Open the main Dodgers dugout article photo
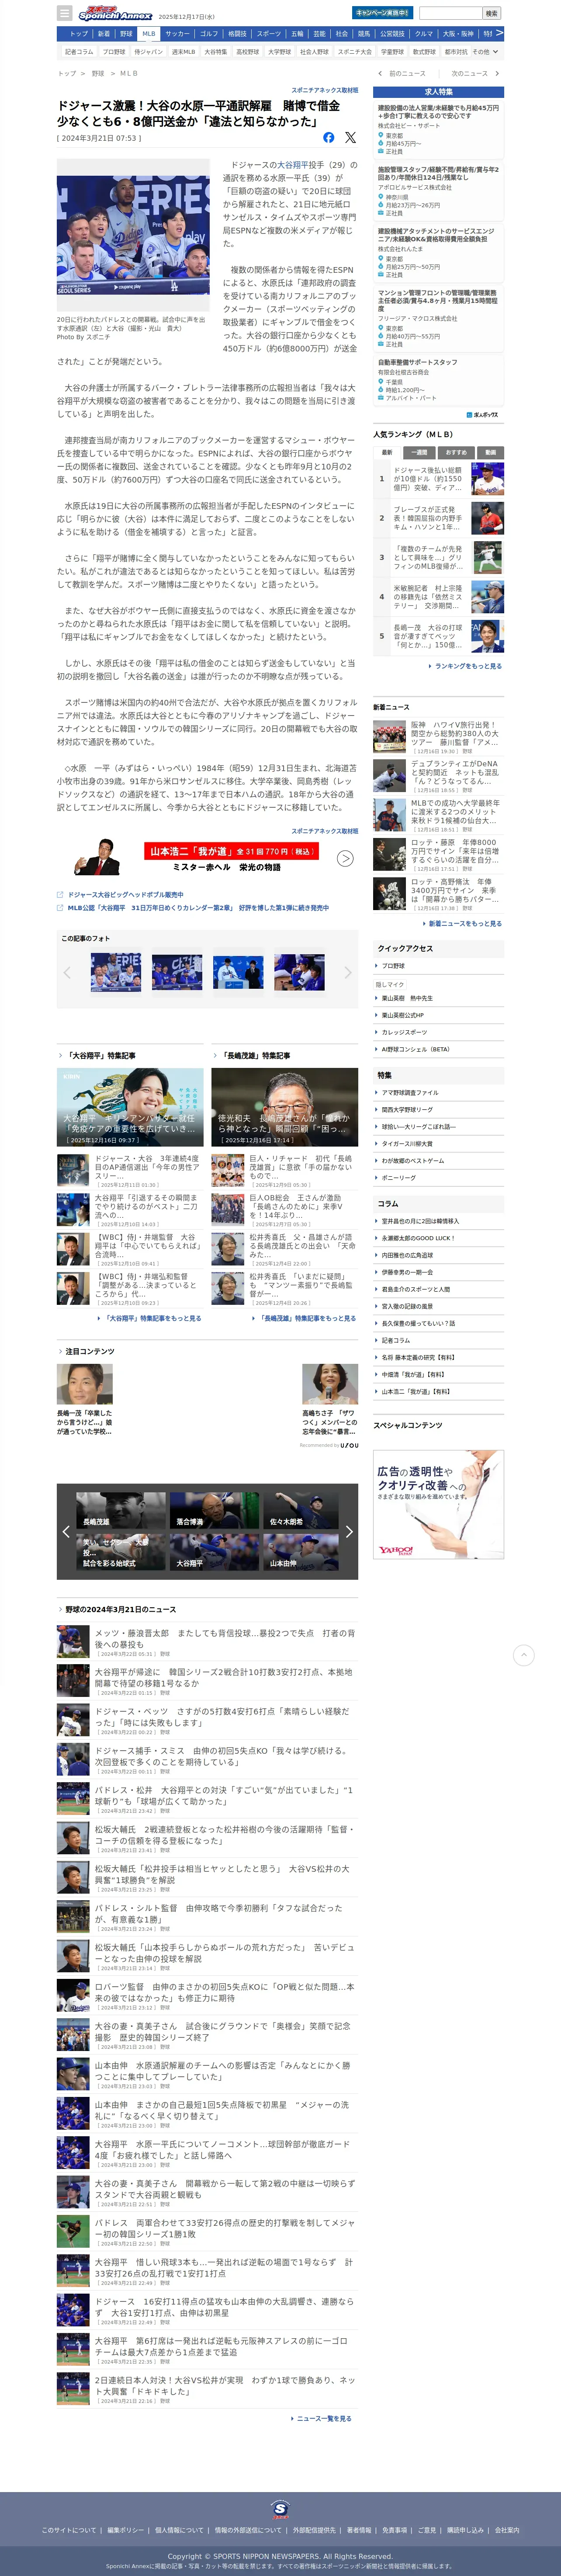The width and height of the screenshot is (561, 2576). 133,236
